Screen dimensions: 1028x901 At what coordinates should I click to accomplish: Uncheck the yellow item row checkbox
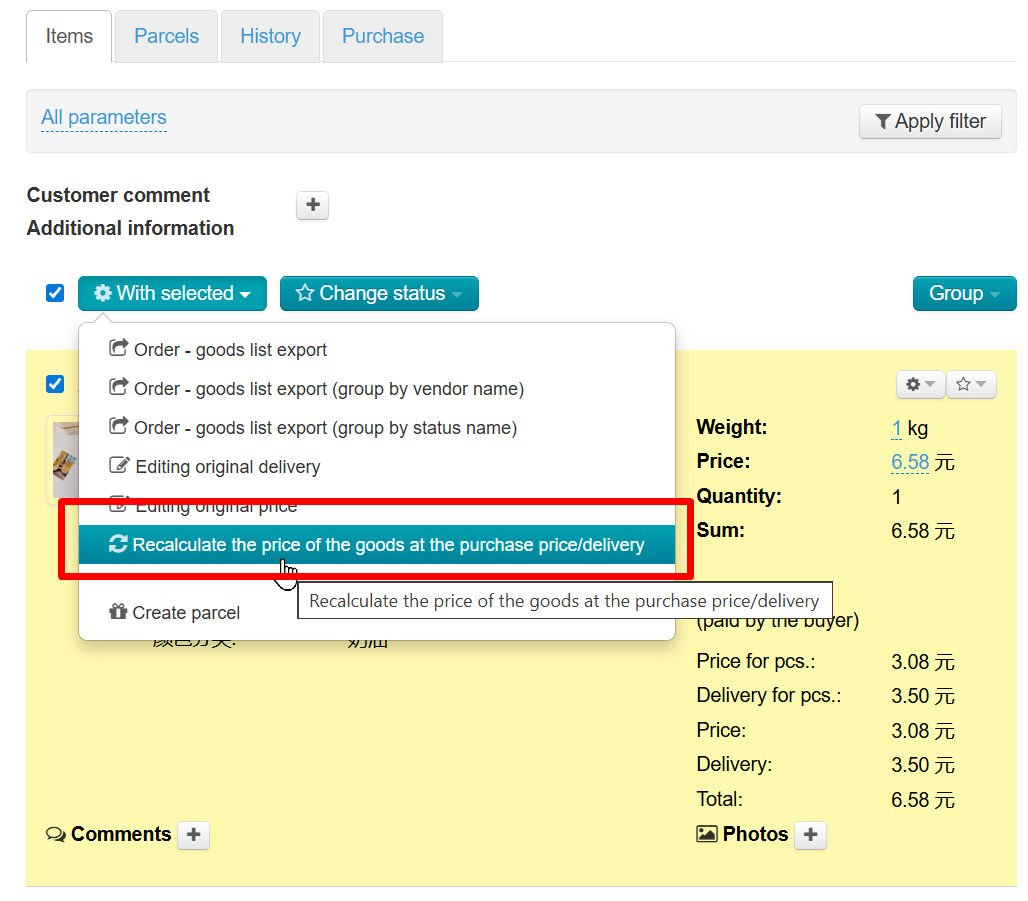55,384
